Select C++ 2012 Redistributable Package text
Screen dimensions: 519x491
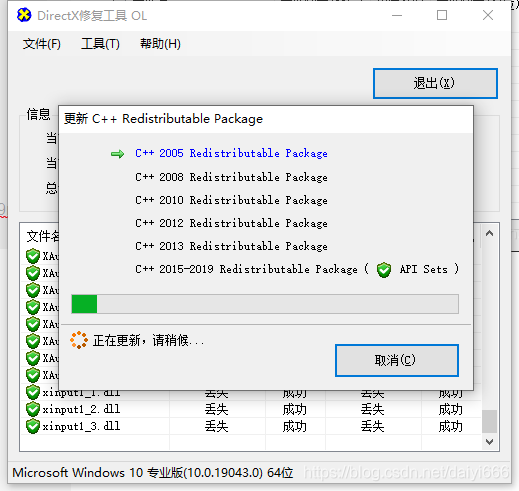tap(231, 223)
